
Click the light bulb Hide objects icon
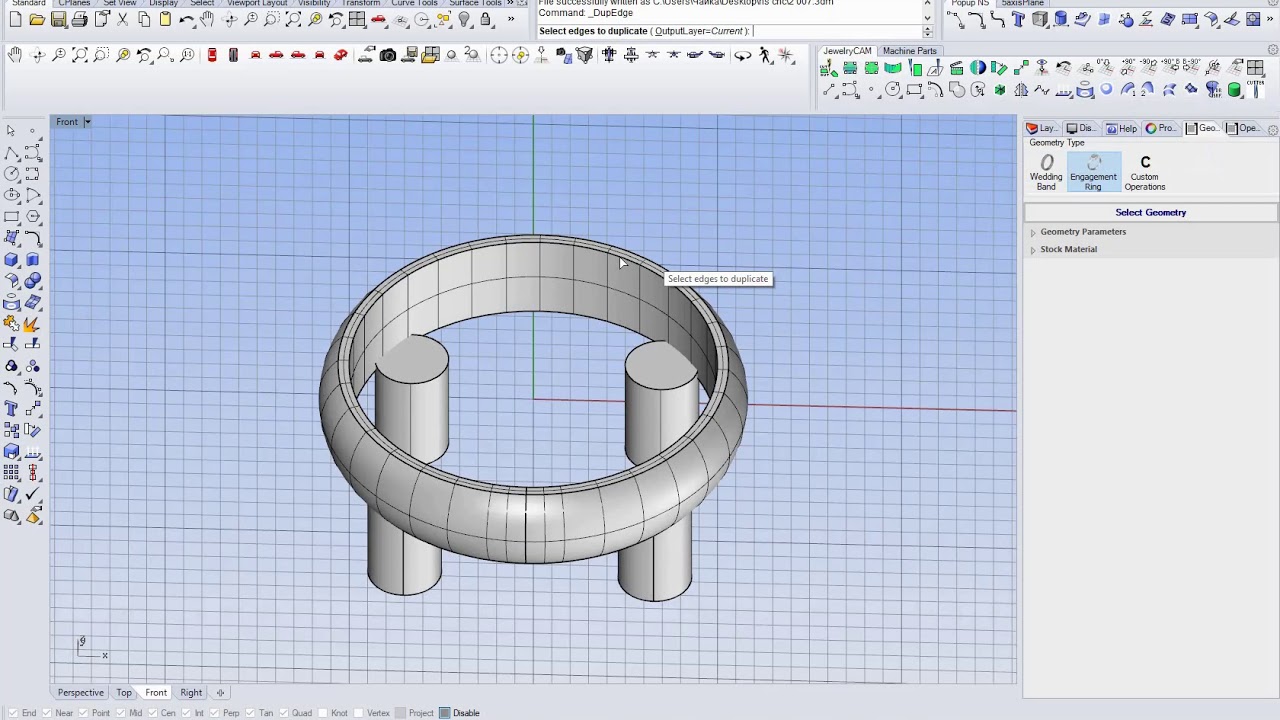pos(464,20)
